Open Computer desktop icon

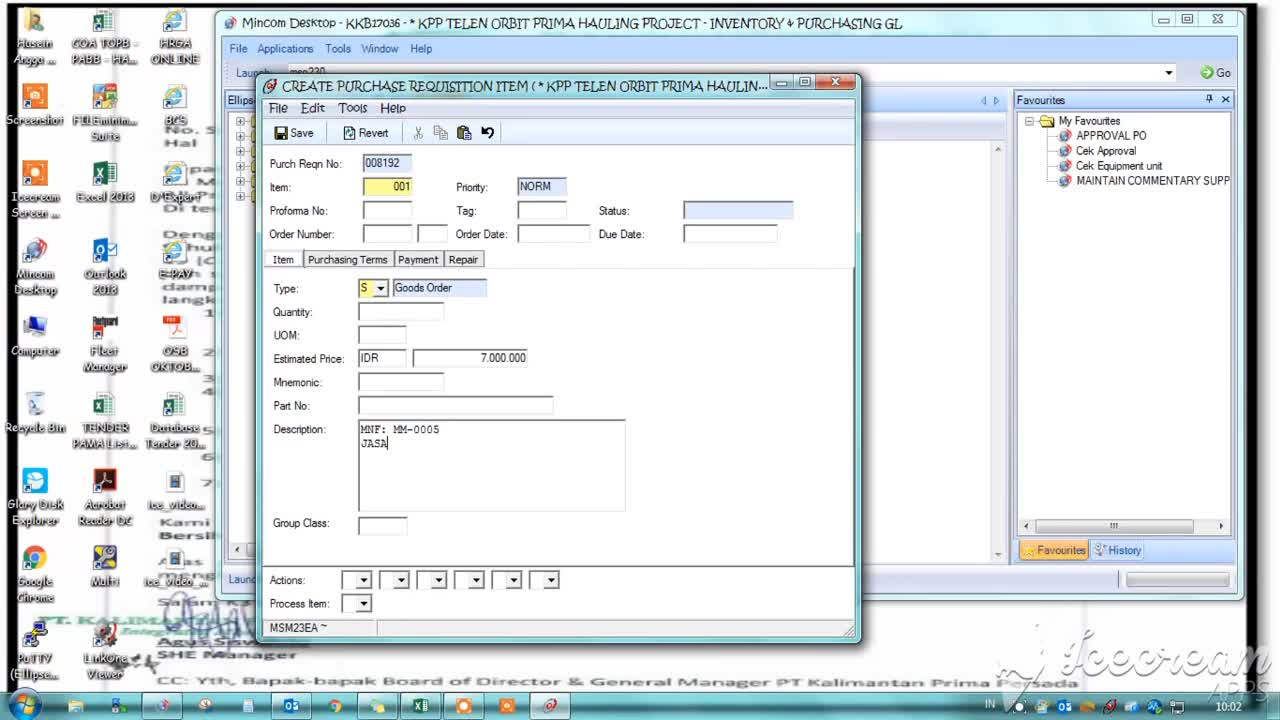pyautogui.click(x=35, y=336)
